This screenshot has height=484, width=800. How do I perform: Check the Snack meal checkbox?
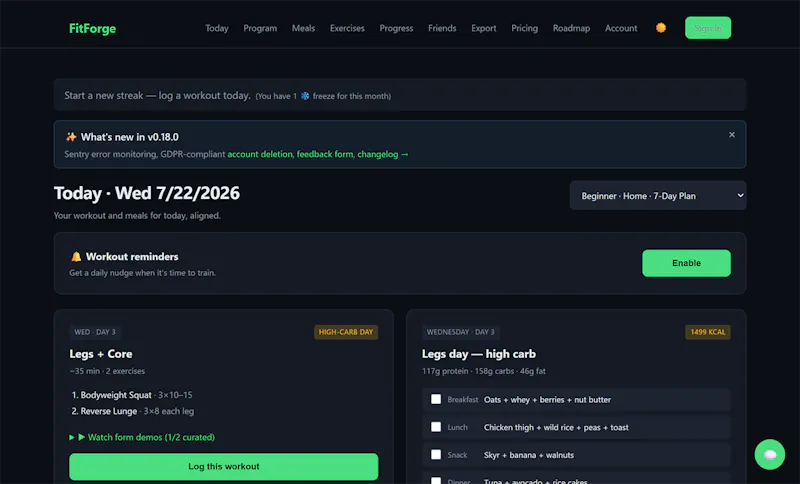tap(436, 454)
